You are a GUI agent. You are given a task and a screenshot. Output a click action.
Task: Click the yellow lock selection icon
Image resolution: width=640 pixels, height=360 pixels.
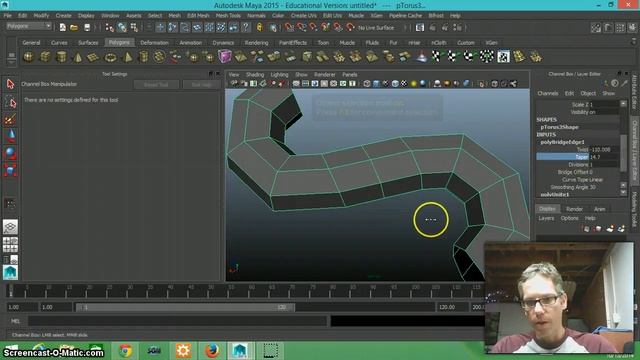(x=260, y=27)
